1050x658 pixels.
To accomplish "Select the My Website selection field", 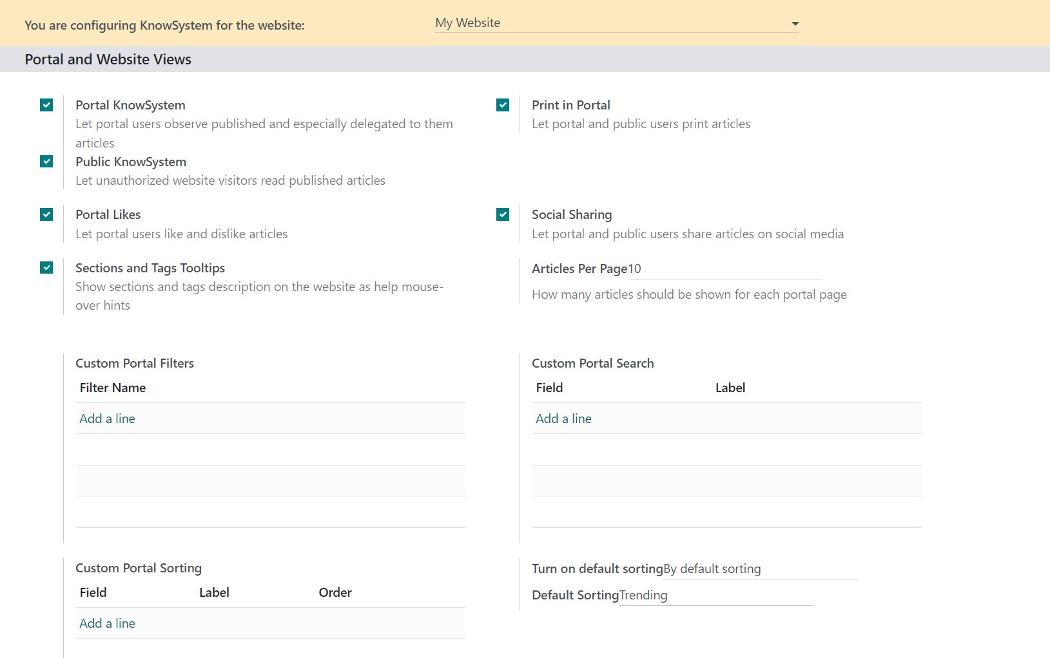I will click(616, 23).
